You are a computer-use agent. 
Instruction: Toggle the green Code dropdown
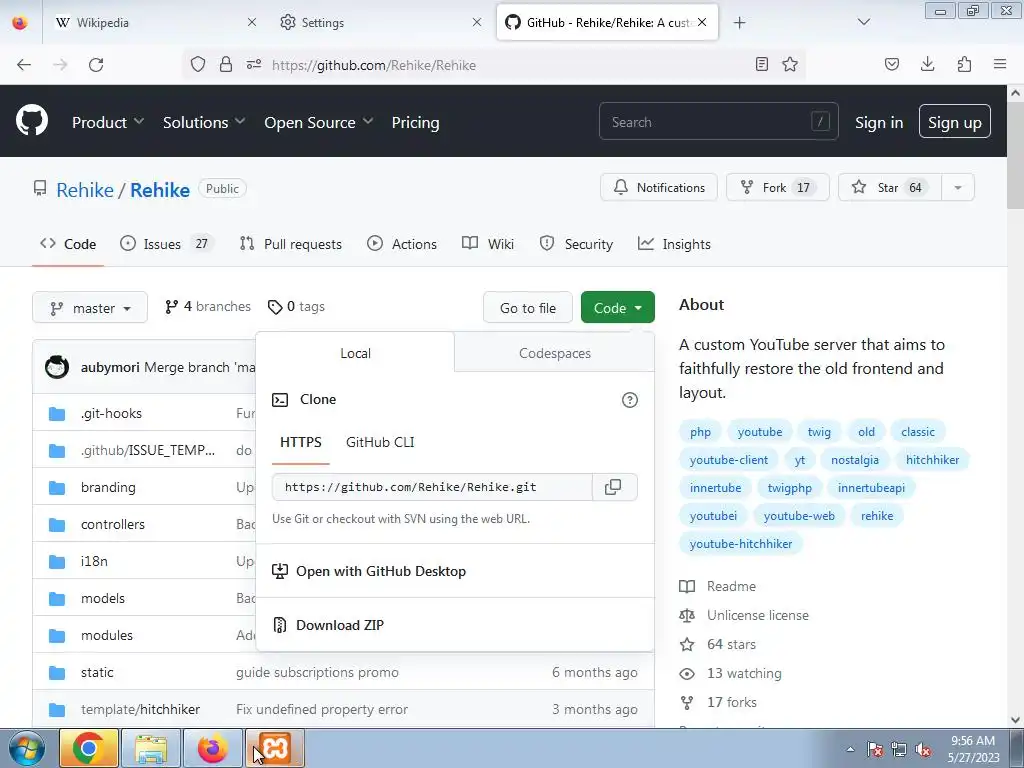618,308
